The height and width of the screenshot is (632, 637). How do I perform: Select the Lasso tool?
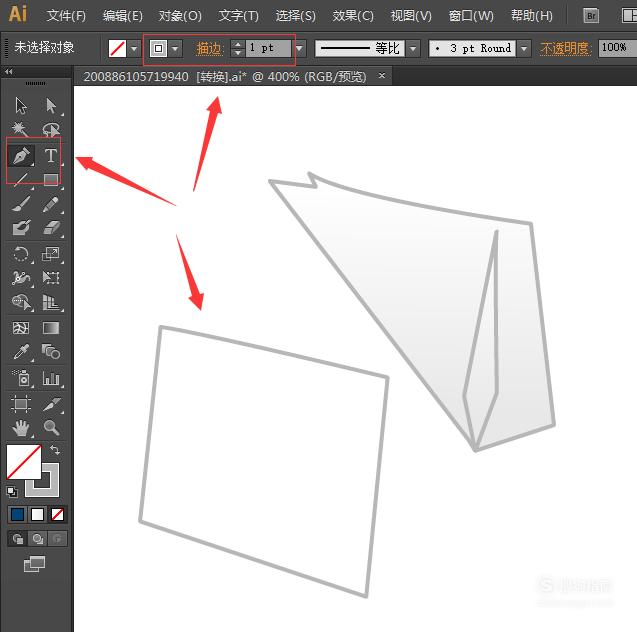pos(51,130)
